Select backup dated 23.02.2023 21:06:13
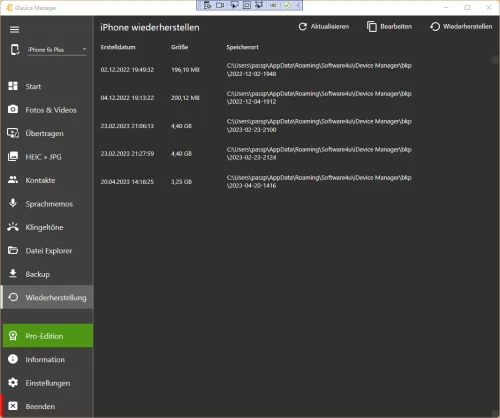500x418 pixels. (127, 126)
